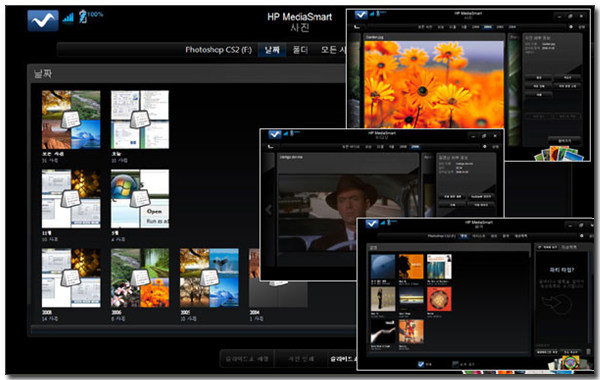Click the signal strength bars icon

pyautogui.click(x=68, y=17)
